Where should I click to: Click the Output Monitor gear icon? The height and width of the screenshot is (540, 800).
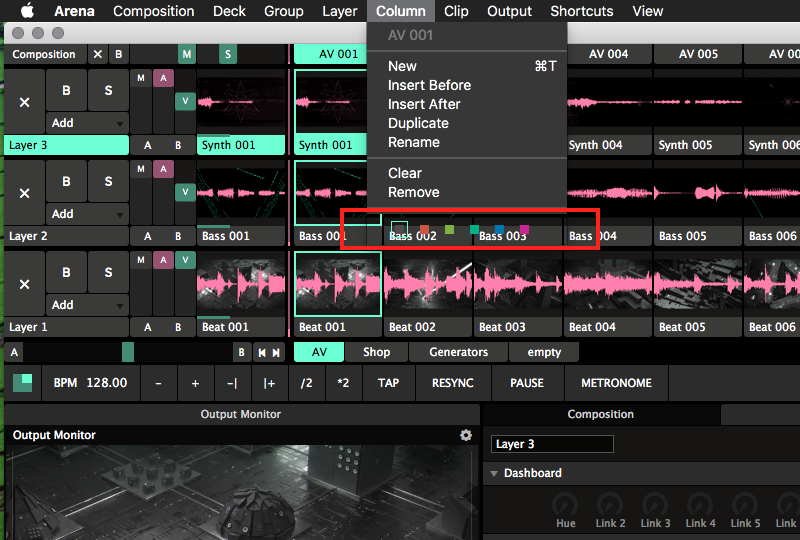coord(465,435)
